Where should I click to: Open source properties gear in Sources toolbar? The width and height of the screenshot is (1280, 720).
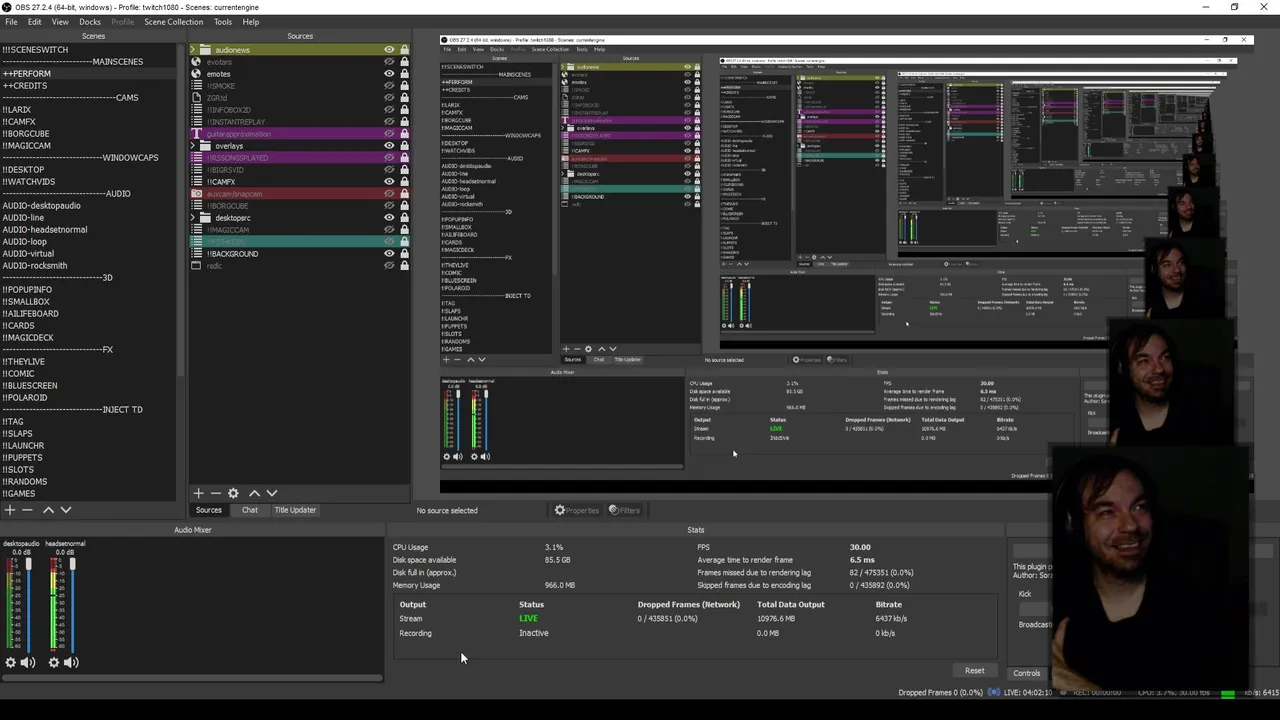tap(233, 493)
